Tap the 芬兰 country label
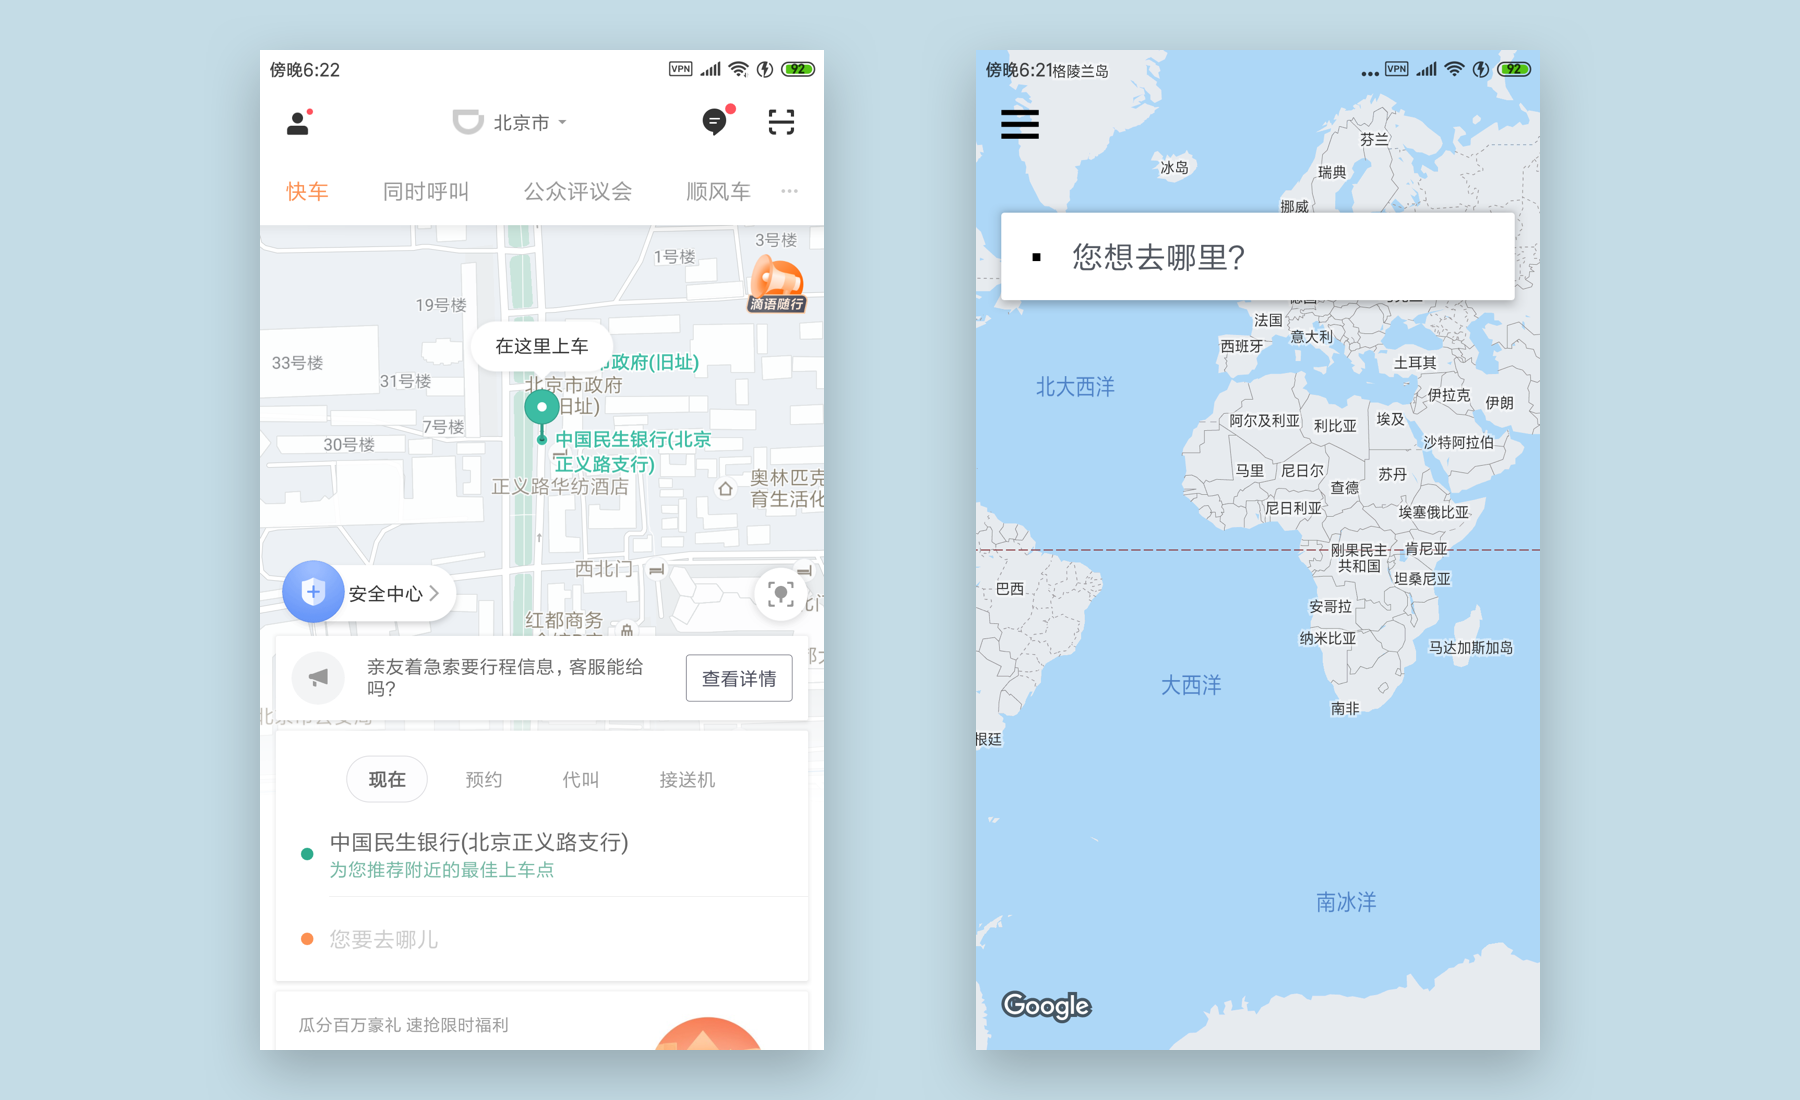This screenshot has width=1800, height=1100. pyautogui.click(x=1374, y=139)
